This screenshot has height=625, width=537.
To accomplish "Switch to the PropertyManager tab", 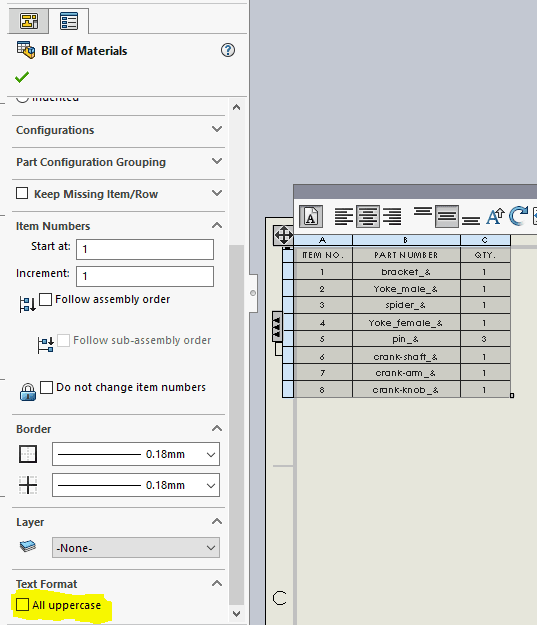I will tap(69, 21).
